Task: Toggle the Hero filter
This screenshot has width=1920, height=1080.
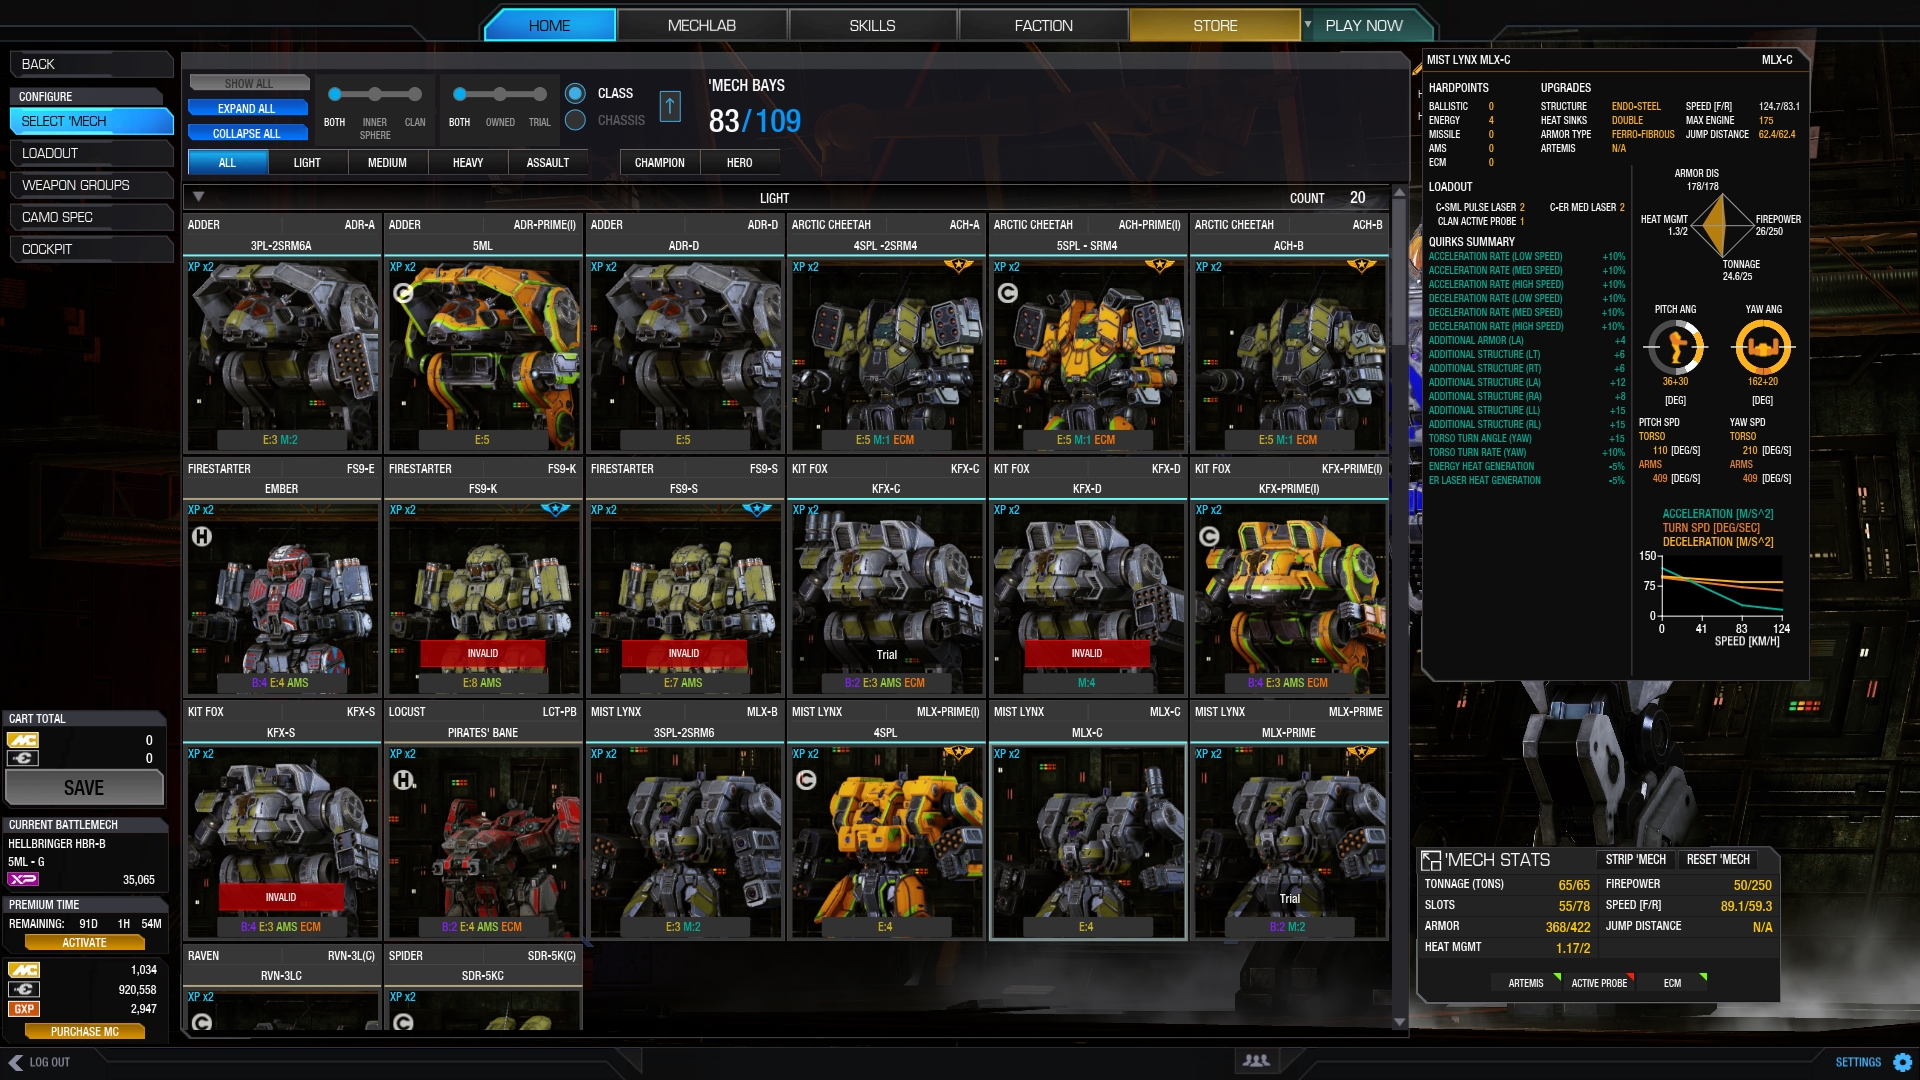Action: coord(739,162)
